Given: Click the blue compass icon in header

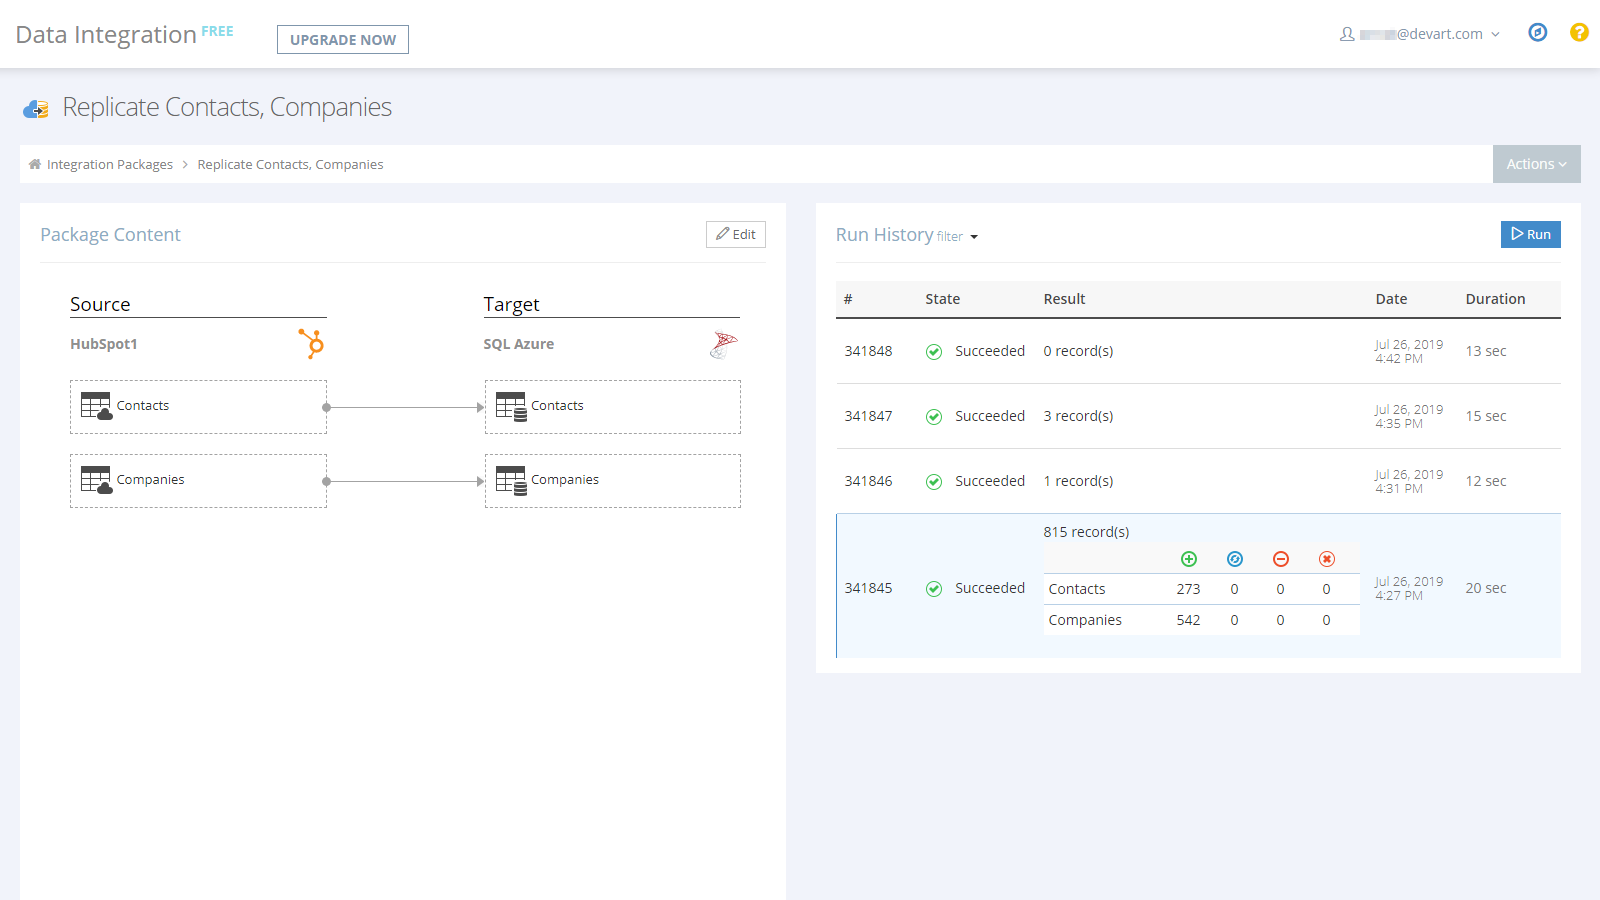Looking at the screenshot, I should tap(1537, 32).
